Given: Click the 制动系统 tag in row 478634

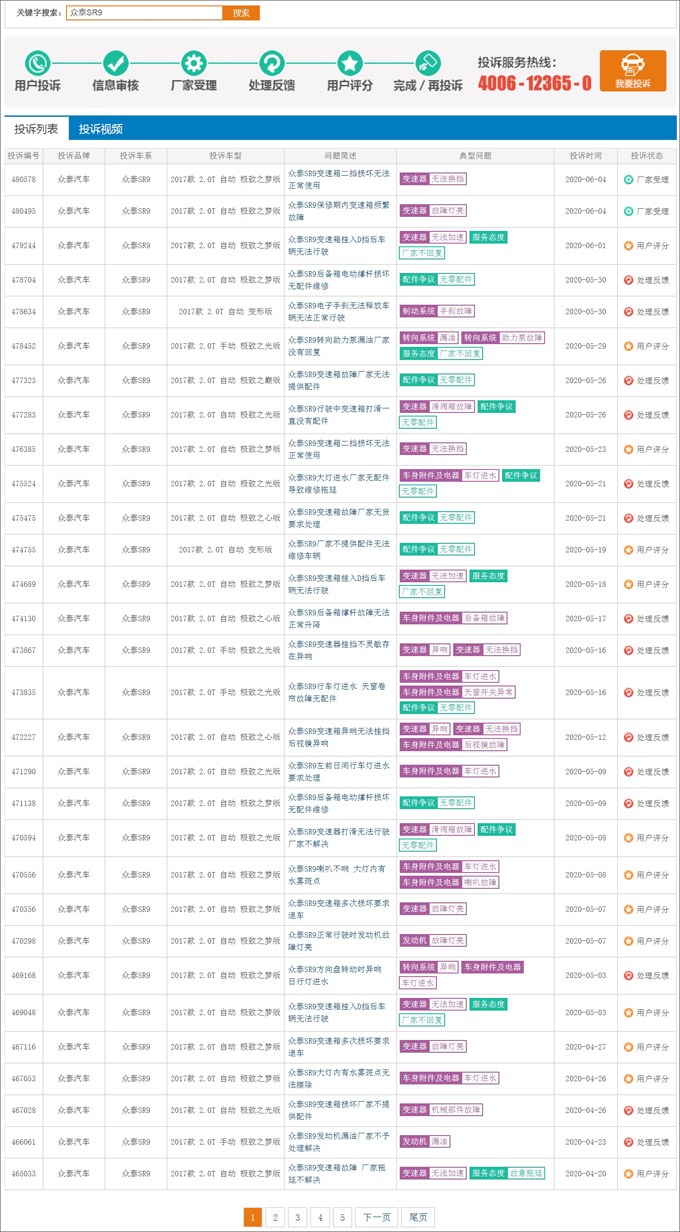Looking at the screenshot, I should click(x=418, y=311).
